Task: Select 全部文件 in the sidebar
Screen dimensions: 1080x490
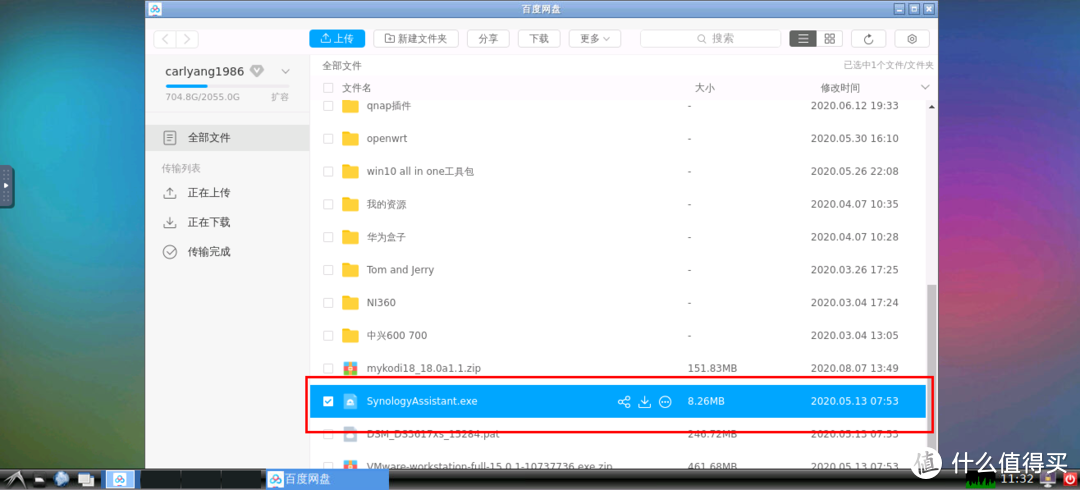Action: click(x=227, y=138)
